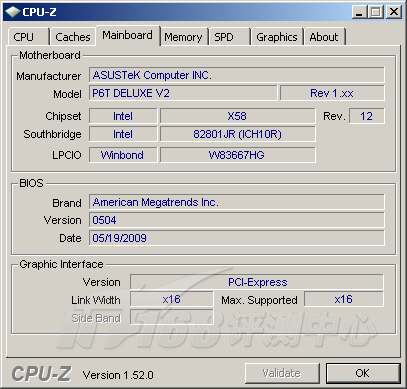This screenshot has width=407, height=389.
Task: Click the greyed Side Band label
Action: 96,318
